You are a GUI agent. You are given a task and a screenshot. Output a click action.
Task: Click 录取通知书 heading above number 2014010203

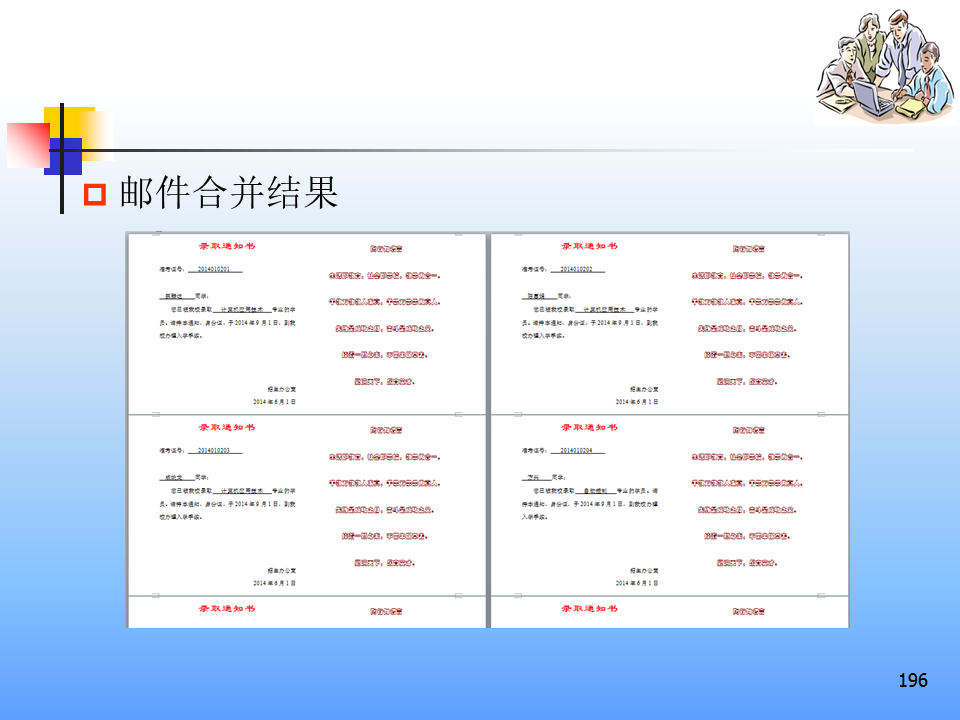(227, 427)
